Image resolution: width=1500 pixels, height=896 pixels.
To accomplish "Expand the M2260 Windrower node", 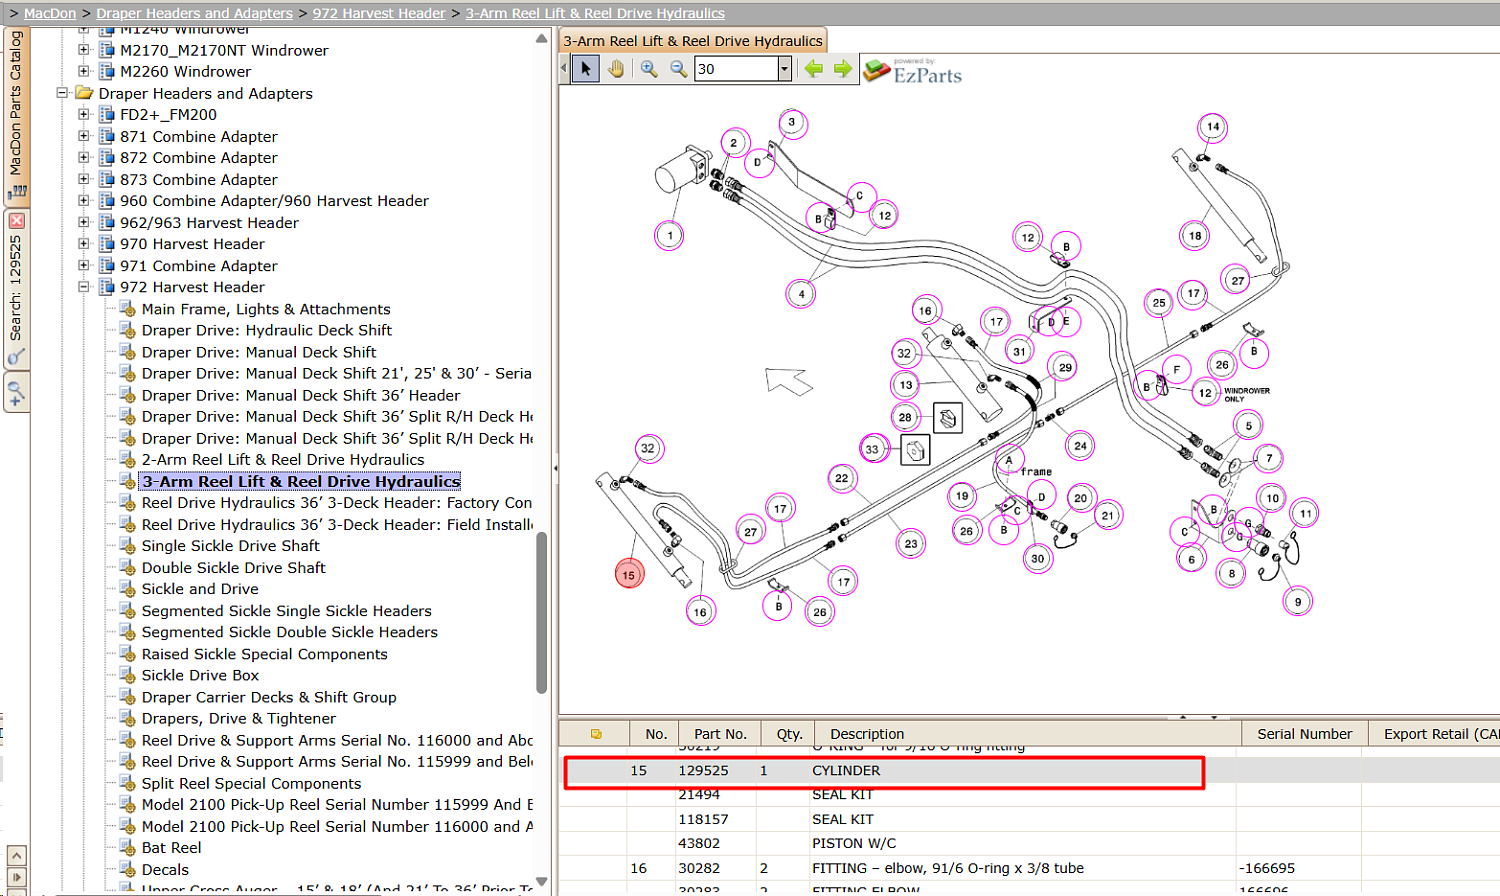I will 84,71.
